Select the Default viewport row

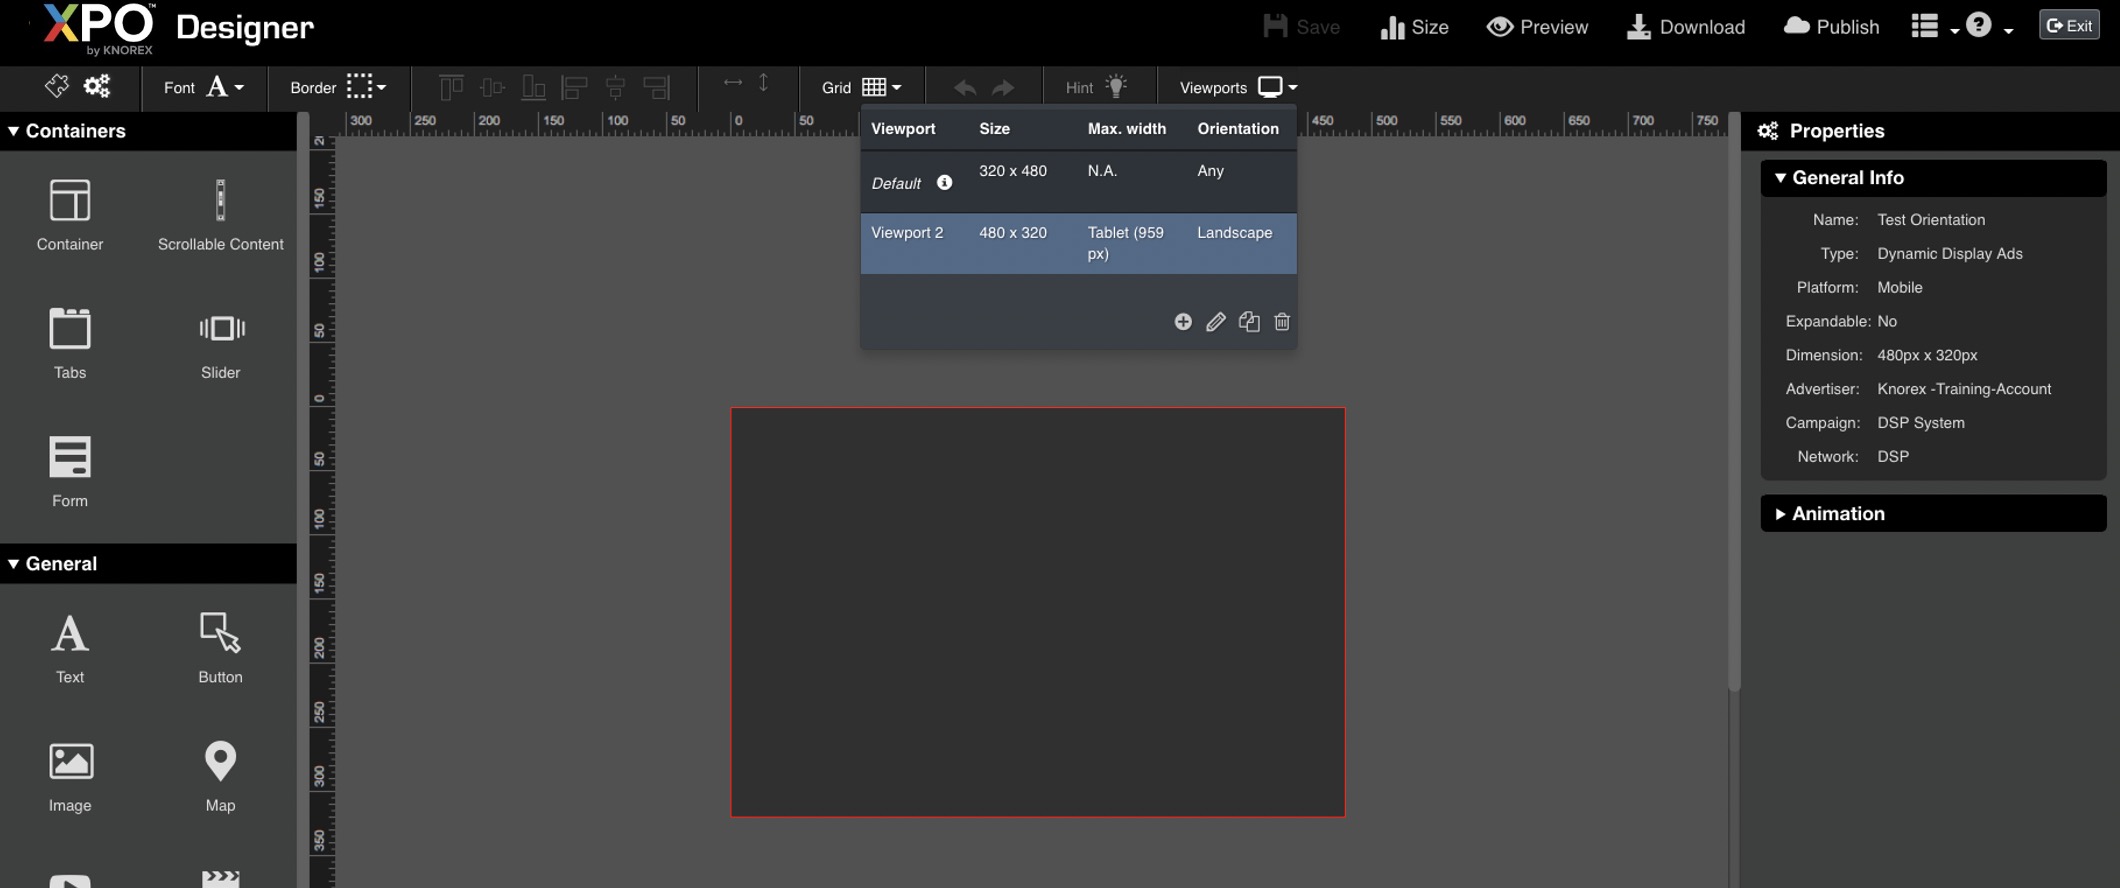click(1077, 182)
